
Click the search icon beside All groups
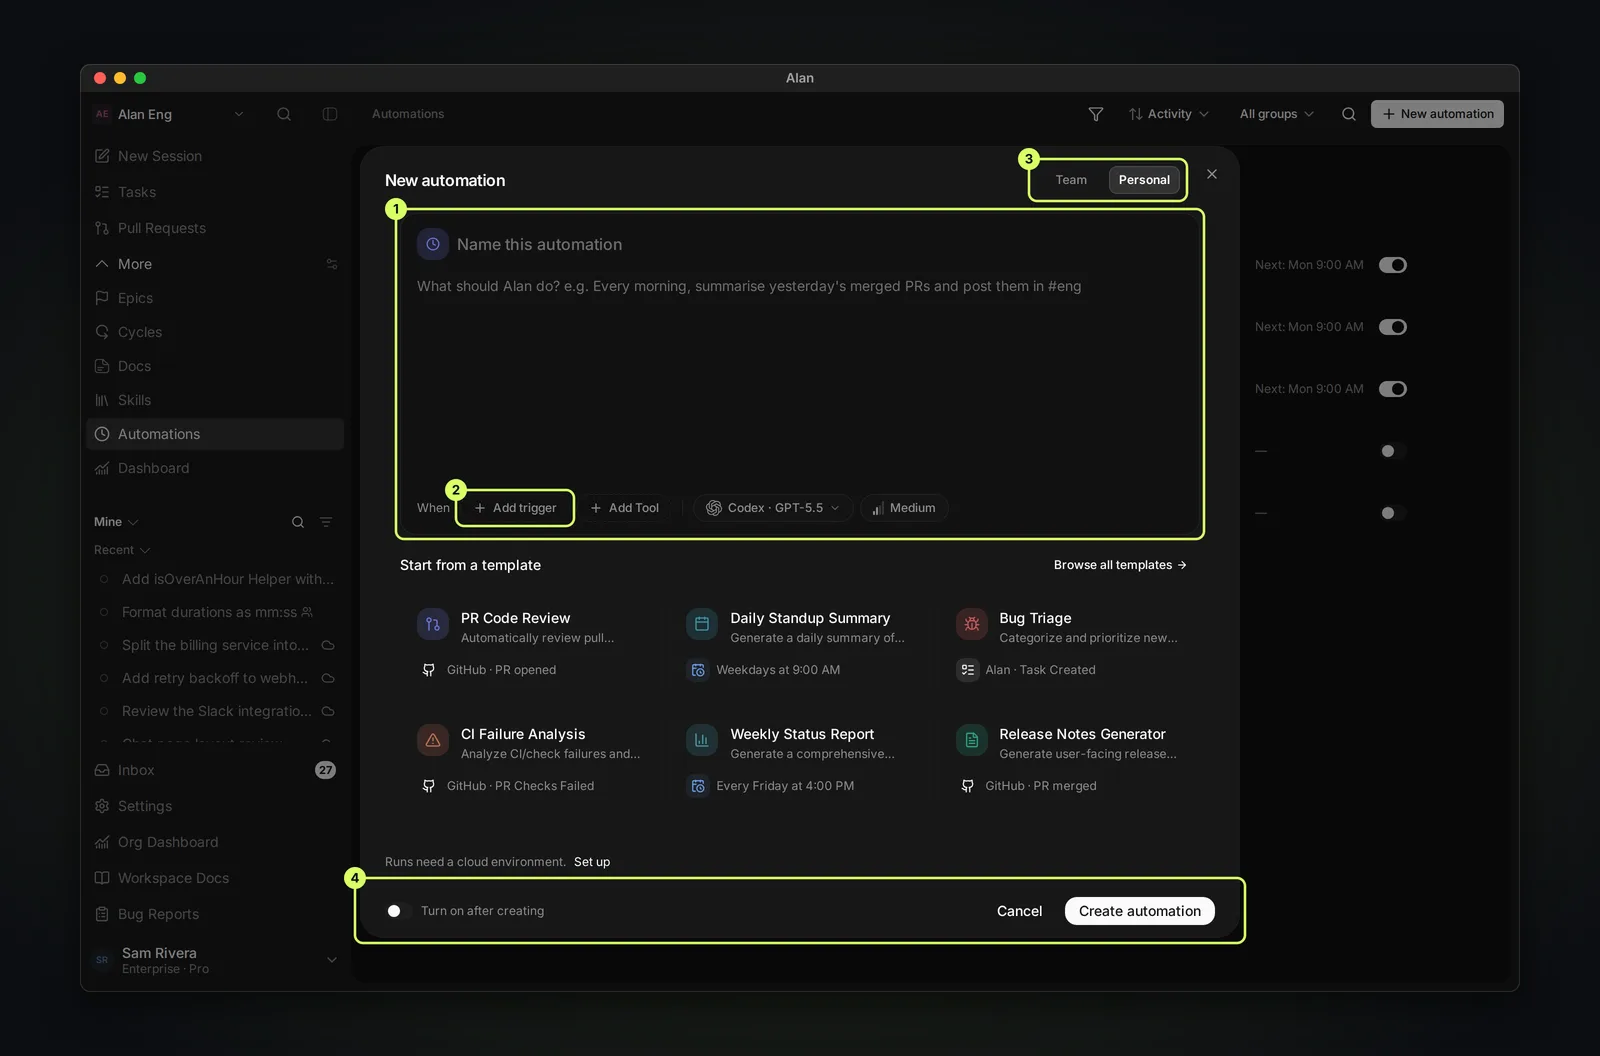1349,114
